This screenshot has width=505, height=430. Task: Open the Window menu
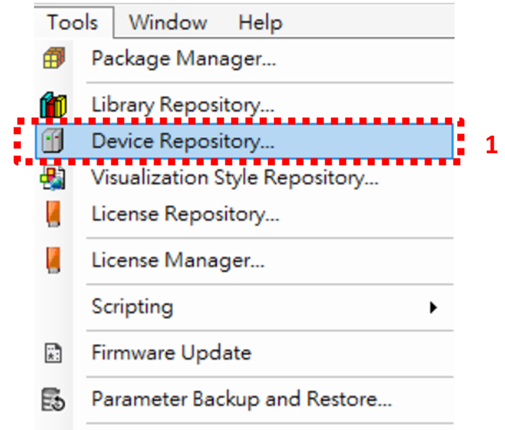168,23
